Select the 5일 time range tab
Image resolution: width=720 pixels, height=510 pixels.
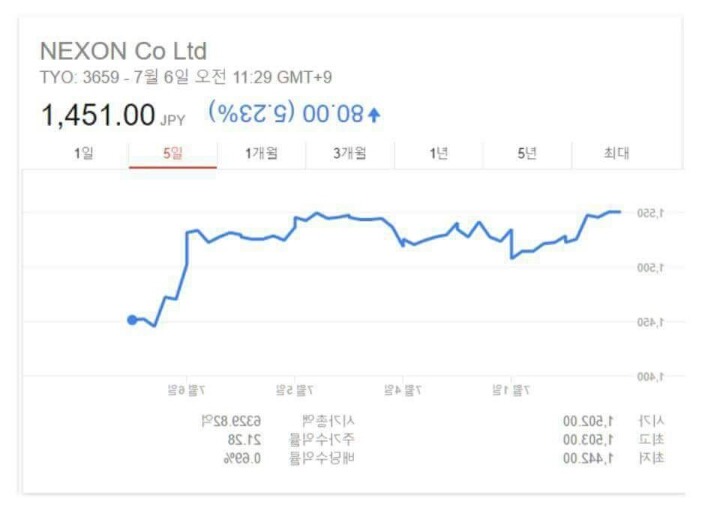click(173, 153)
